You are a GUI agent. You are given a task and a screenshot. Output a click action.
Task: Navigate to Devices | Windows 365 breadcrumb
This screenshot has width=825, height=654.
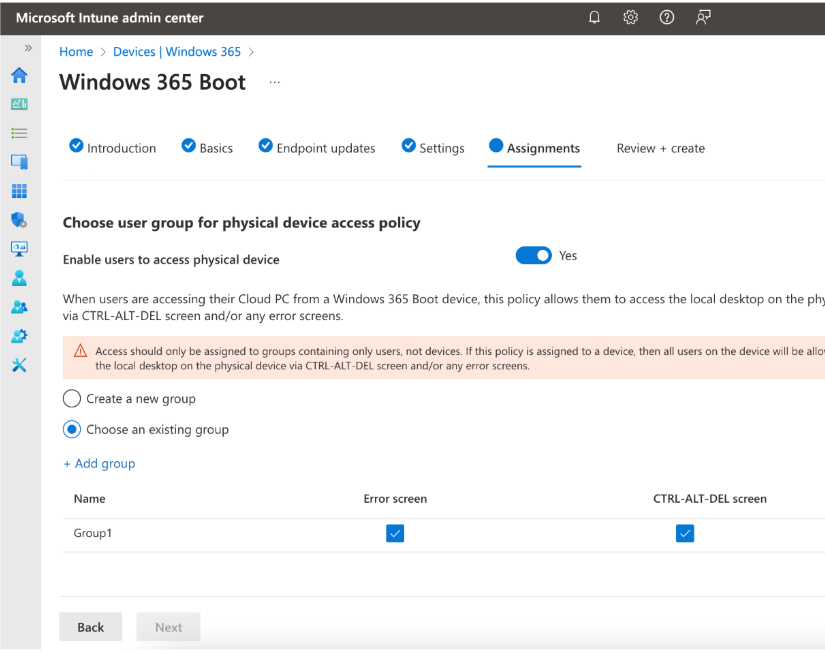pyautogui.click(x=177, y=52)
